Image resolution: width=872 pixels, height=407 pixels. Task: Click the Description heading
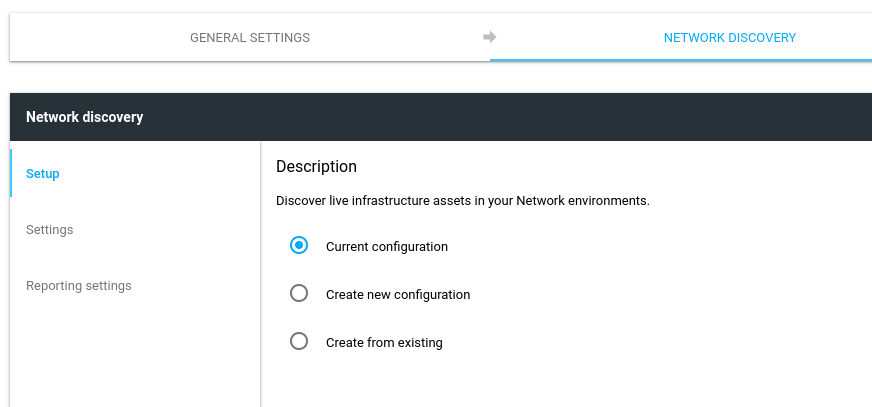[x=316, y=167]
